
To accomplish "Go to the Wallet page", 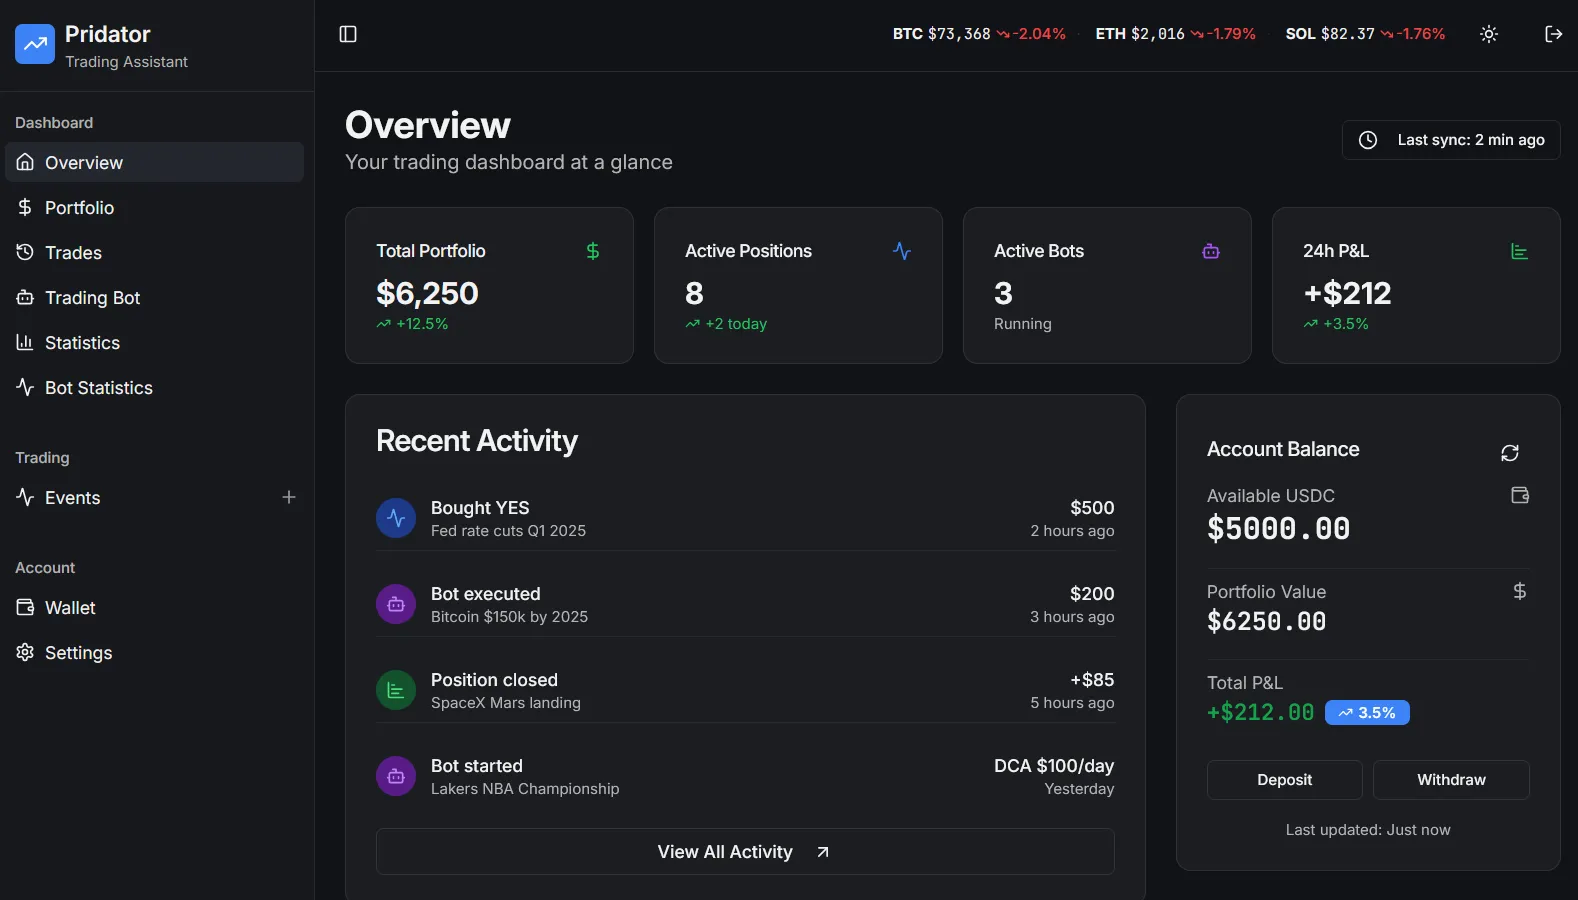I will pyautogui.click(x=154, y=607).
